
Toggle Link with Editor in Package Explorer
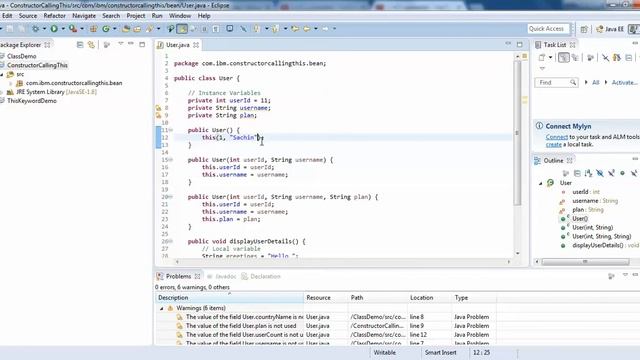click(91, 44)
